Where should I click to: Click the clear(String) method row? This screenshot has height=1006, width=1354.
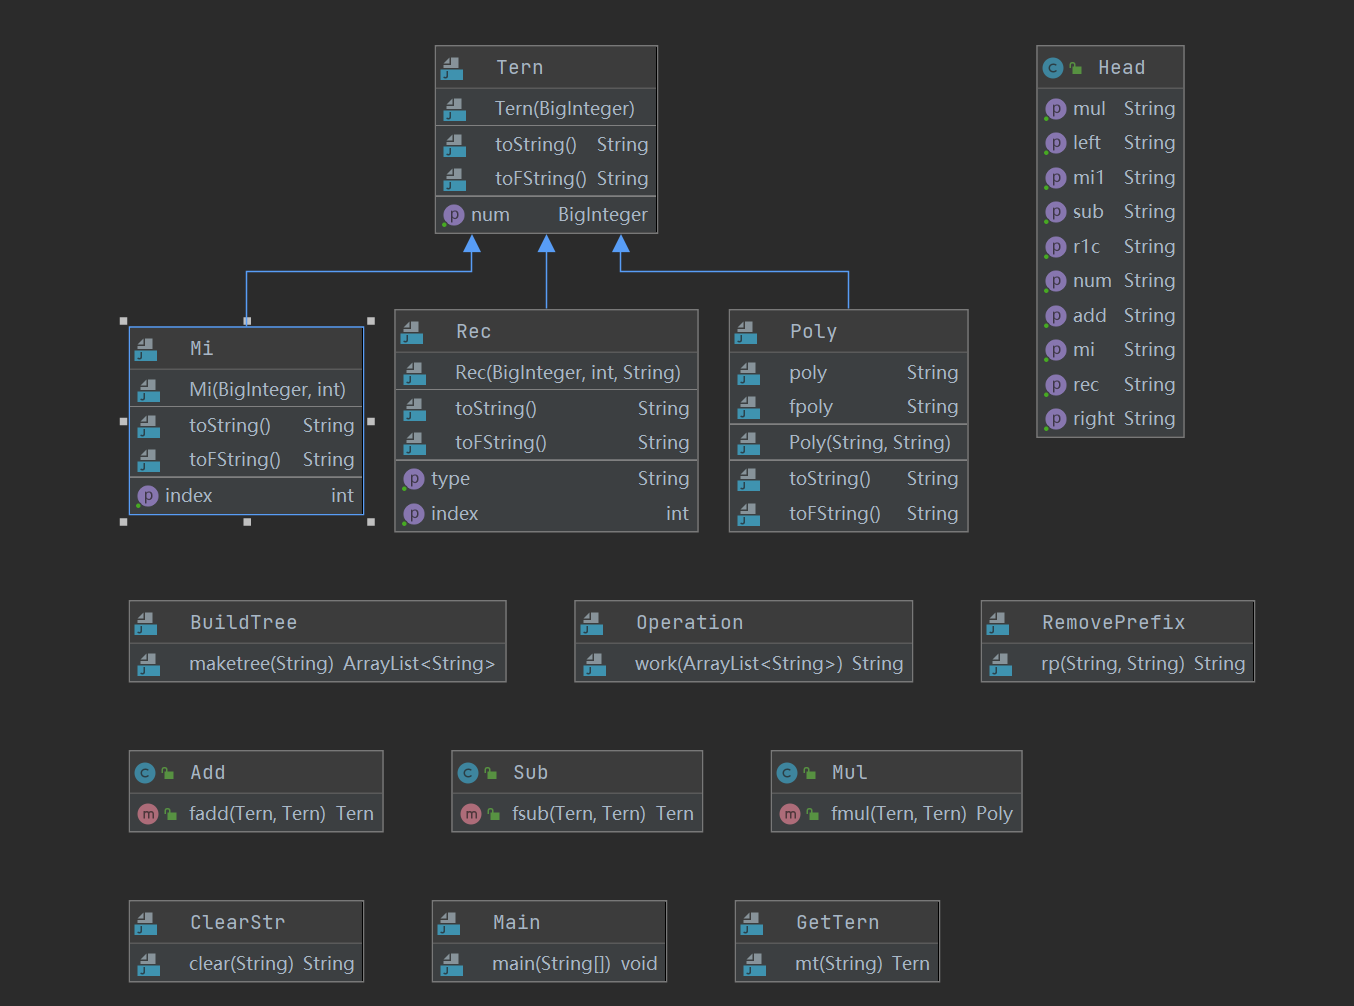pos(246,963)
